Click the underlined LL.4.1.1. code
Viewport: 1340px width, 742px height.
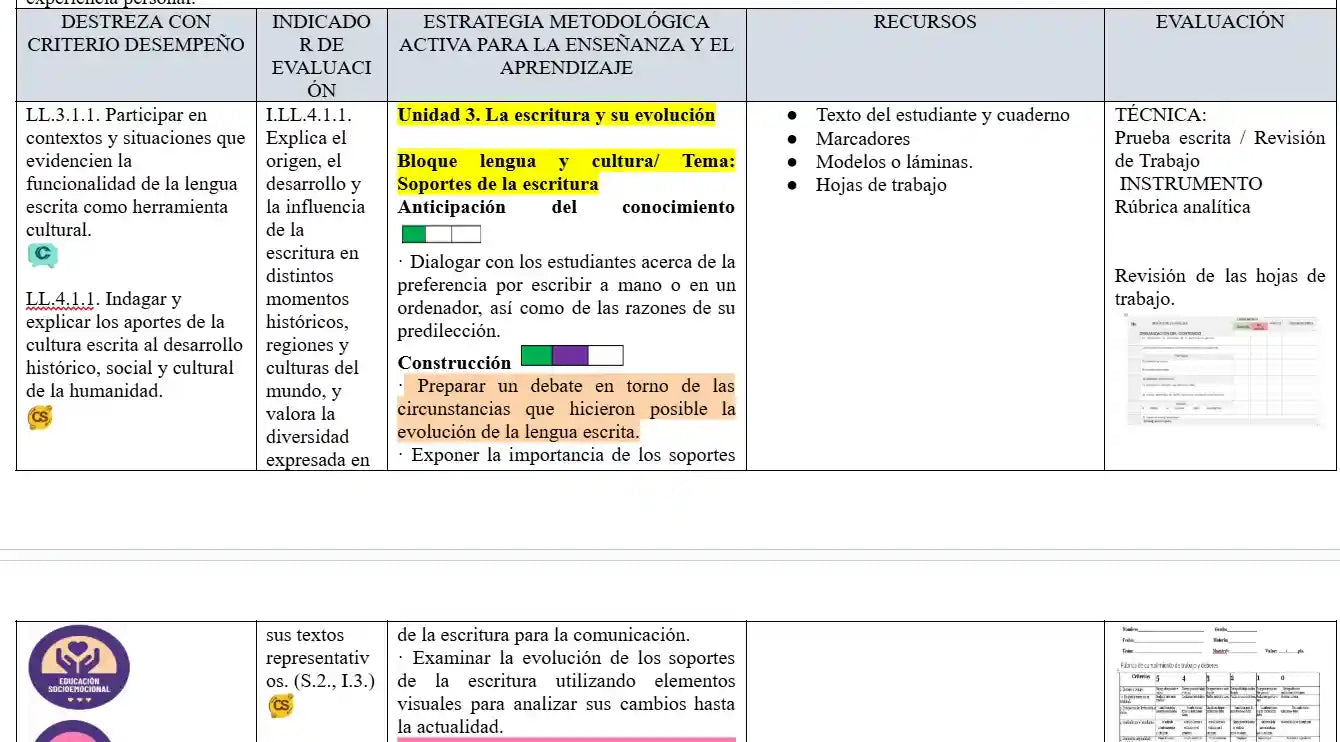pyautogui.click(x=62, y=299)
